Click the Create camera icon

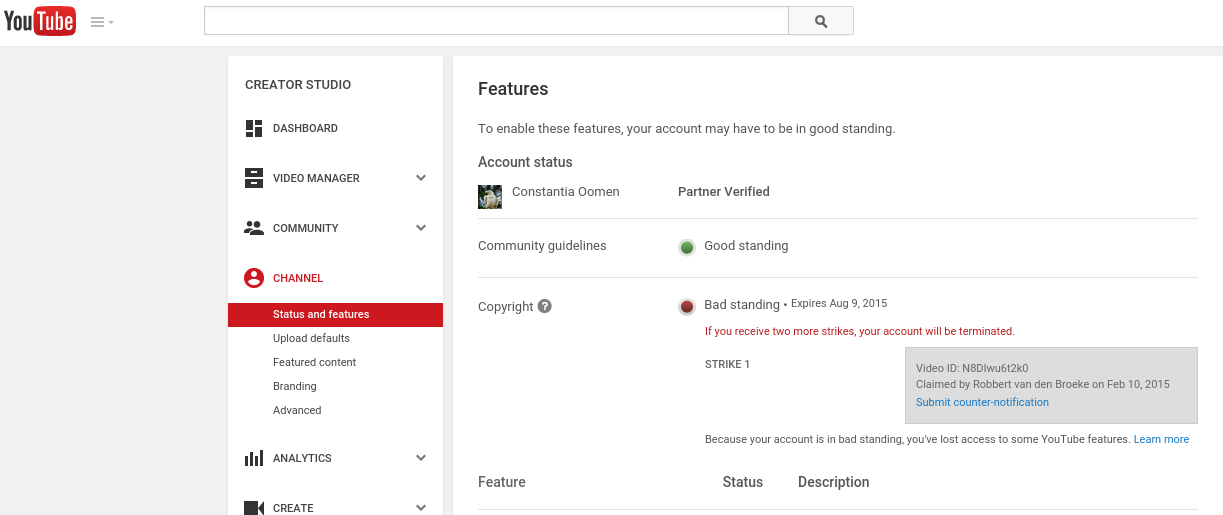254,507
